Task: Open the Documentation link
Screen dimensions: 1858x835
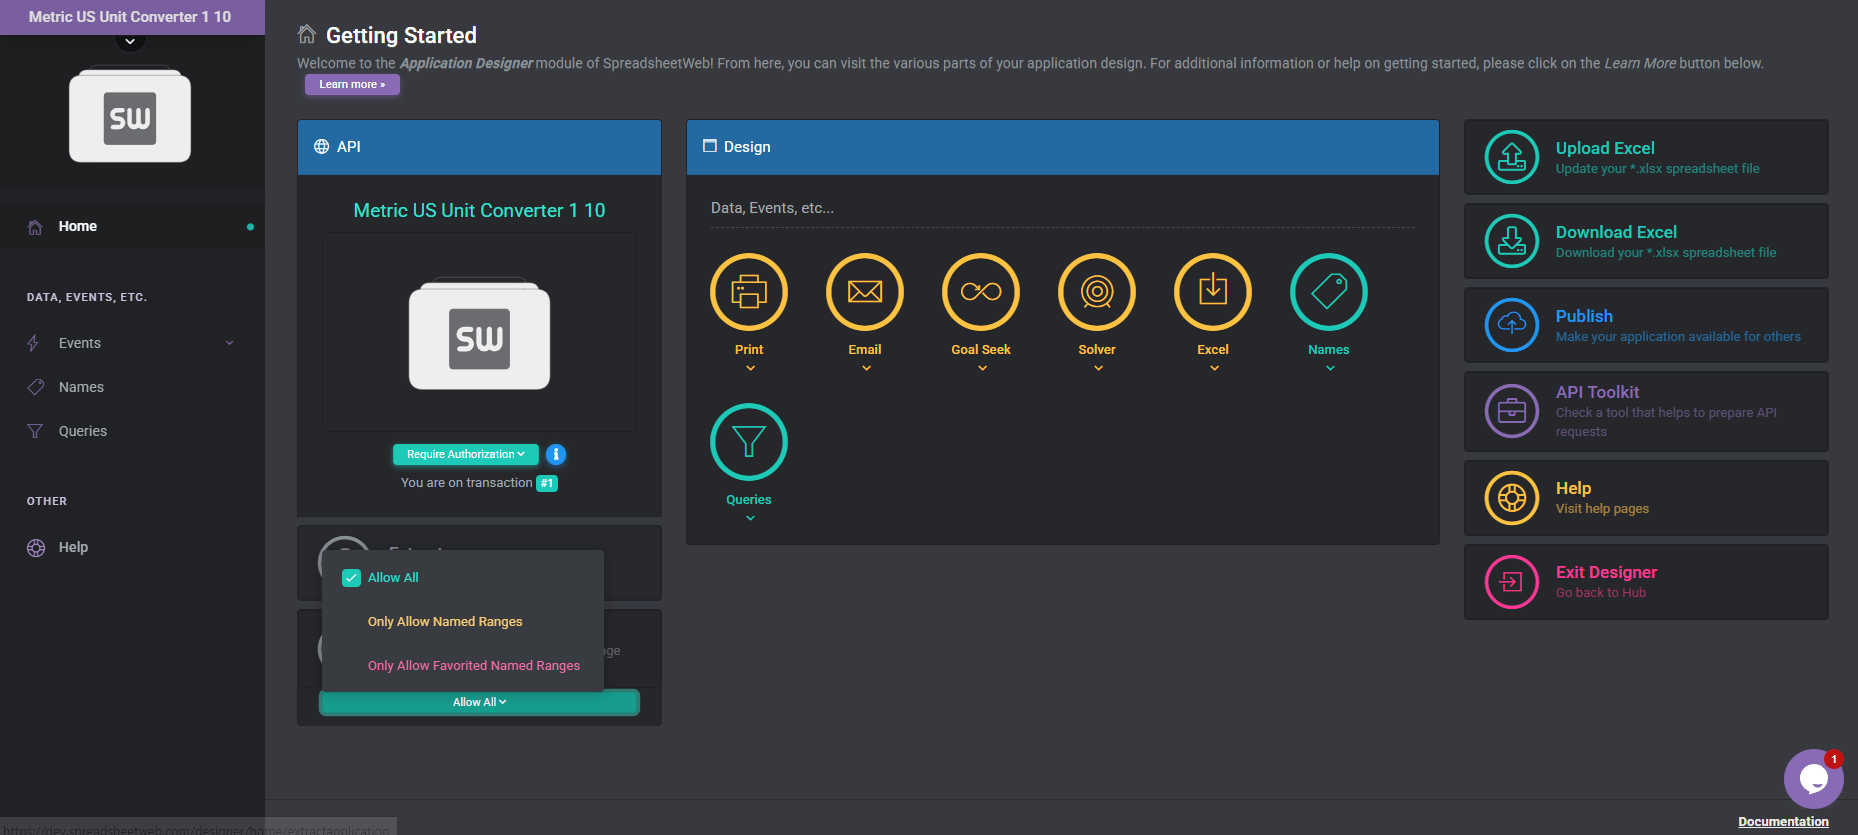Action: [x=1782, y=822]
